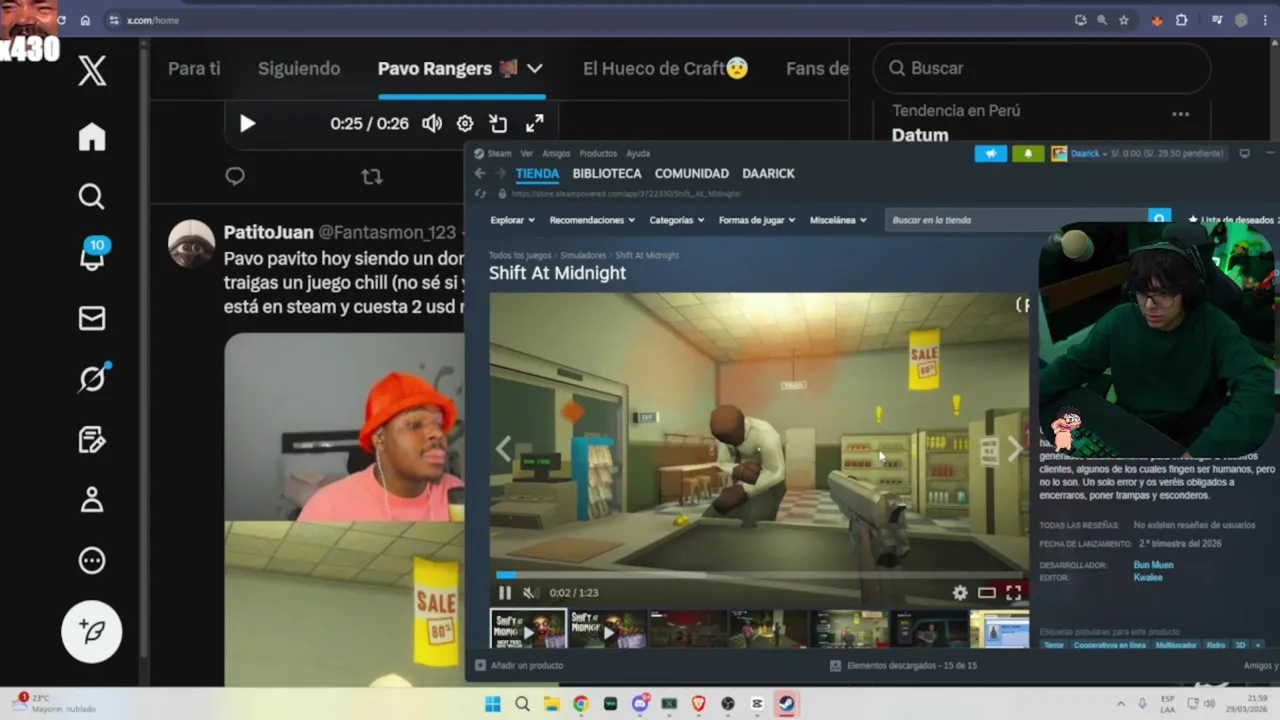
Task: Open the Ayuda menu in Steam
Action: (x=638, y=153)
